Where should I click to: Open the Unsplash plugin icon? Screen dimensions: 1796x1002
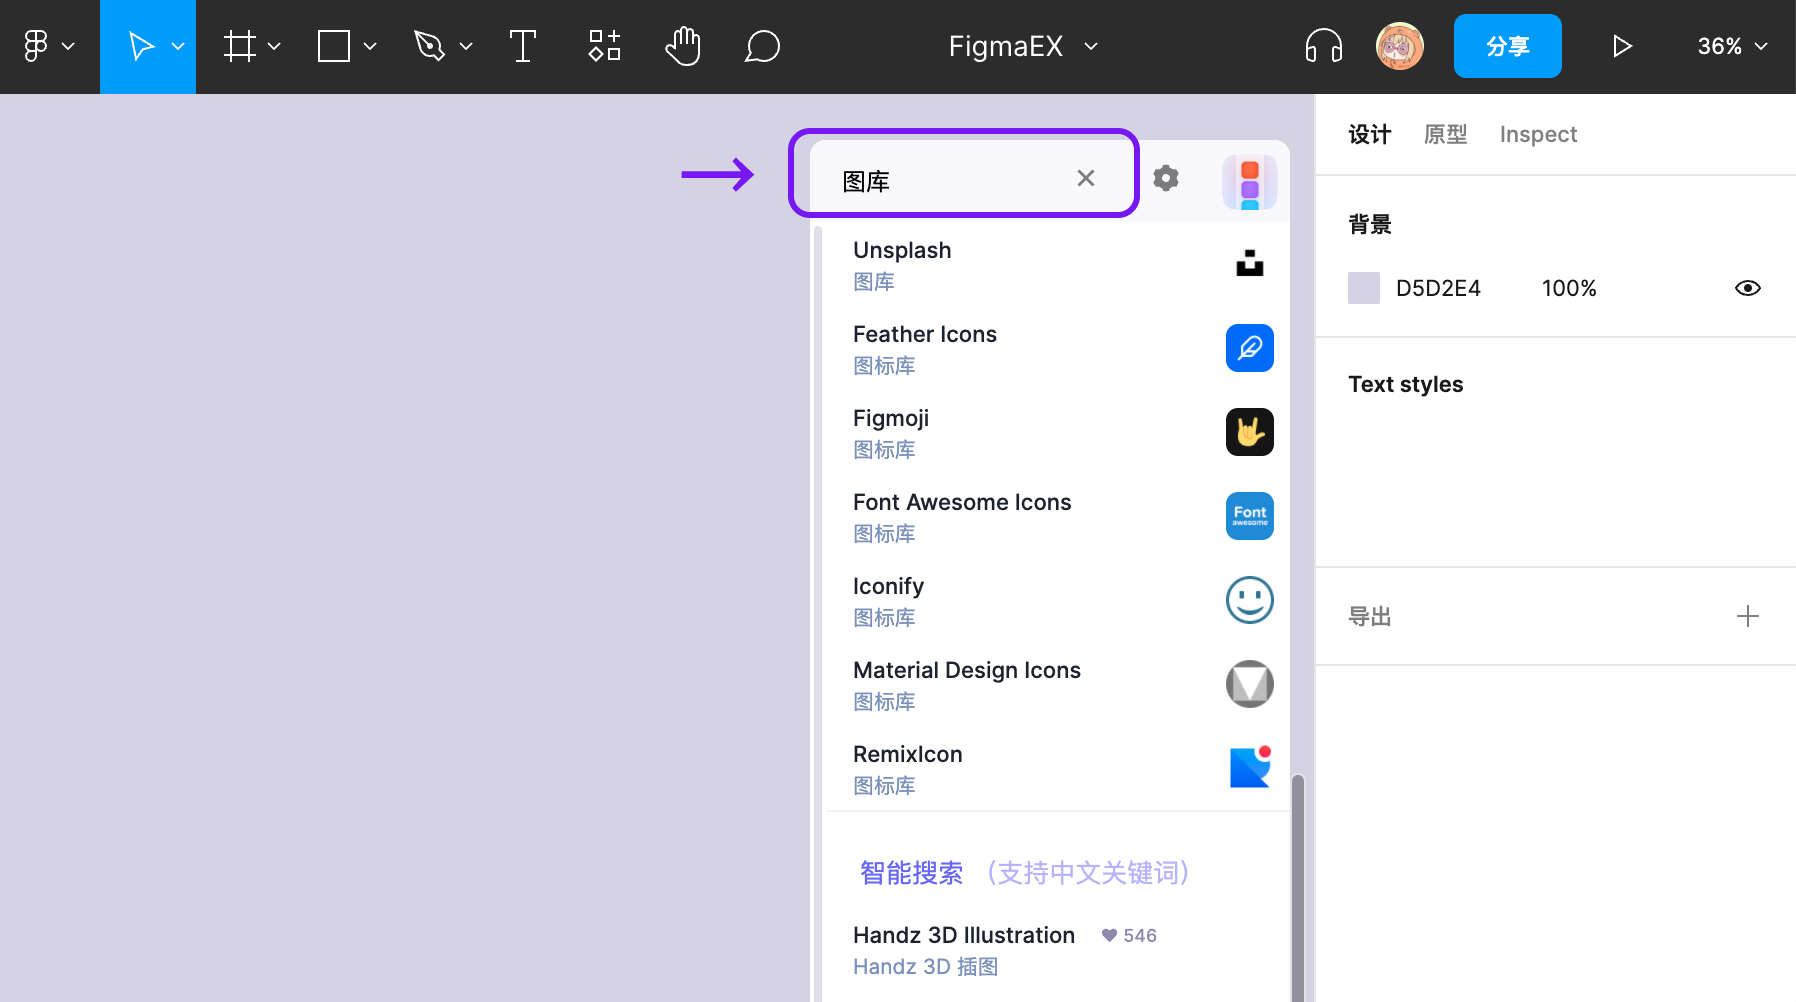click(x=1250, y=264)
